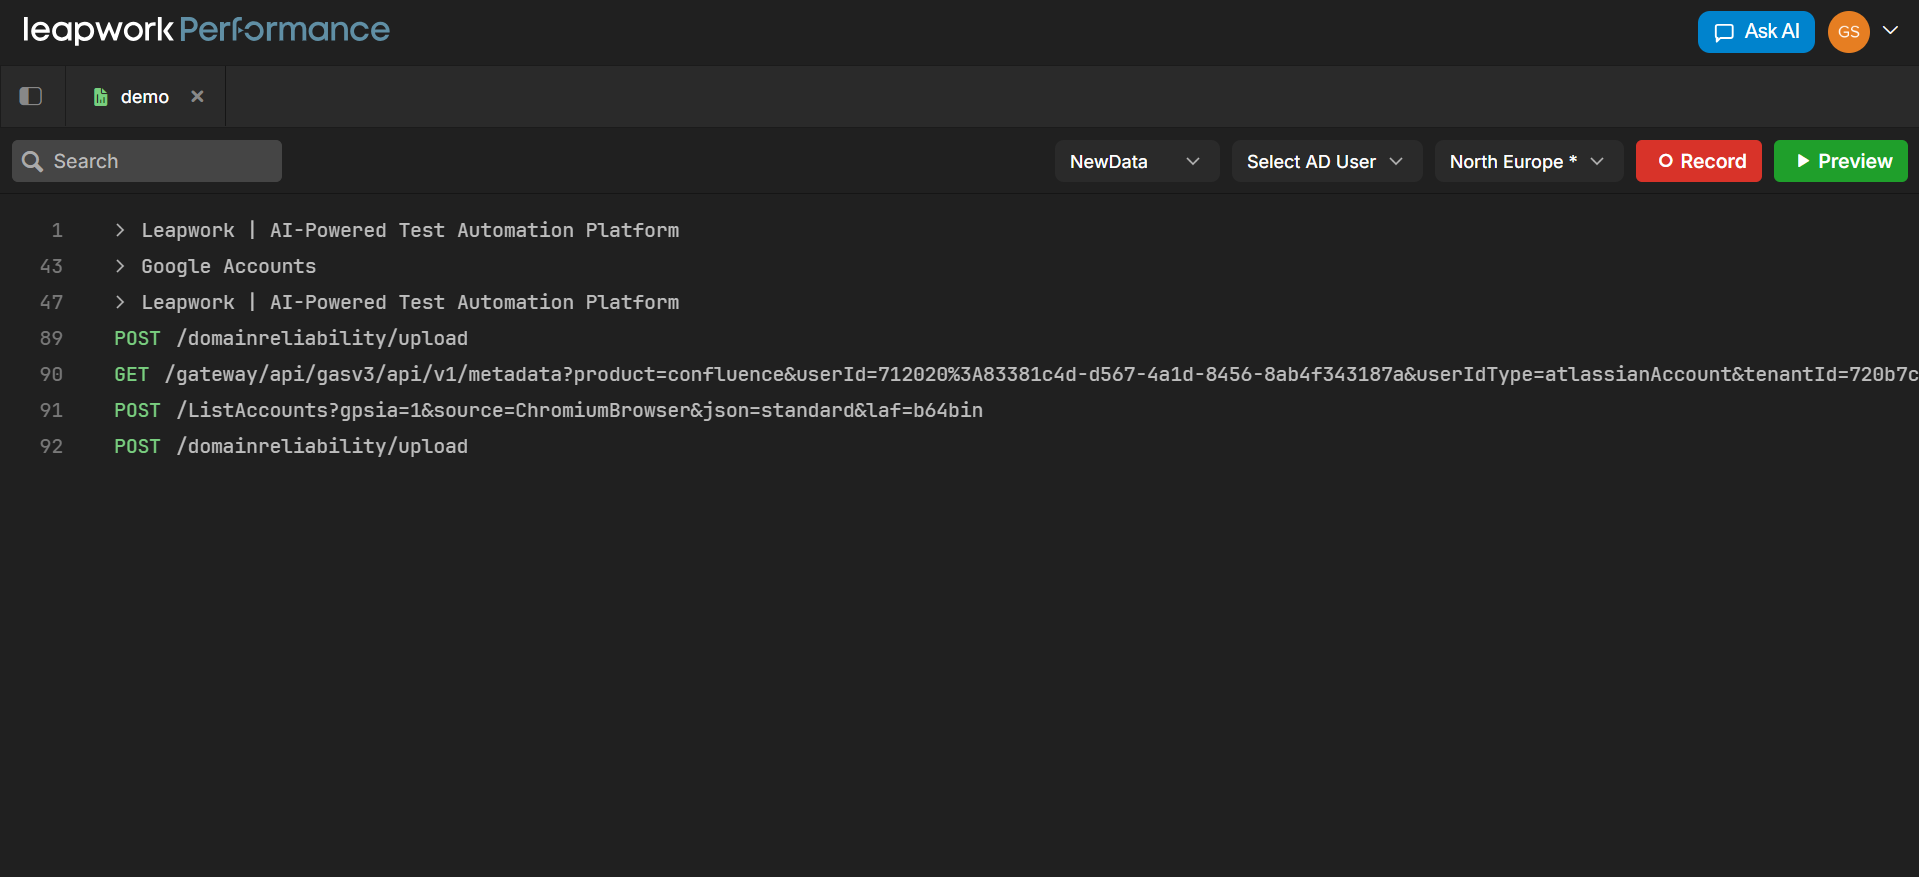Screen dimensions: 1919x877
Task: Run the Preview button
Action: (1840, 161)
